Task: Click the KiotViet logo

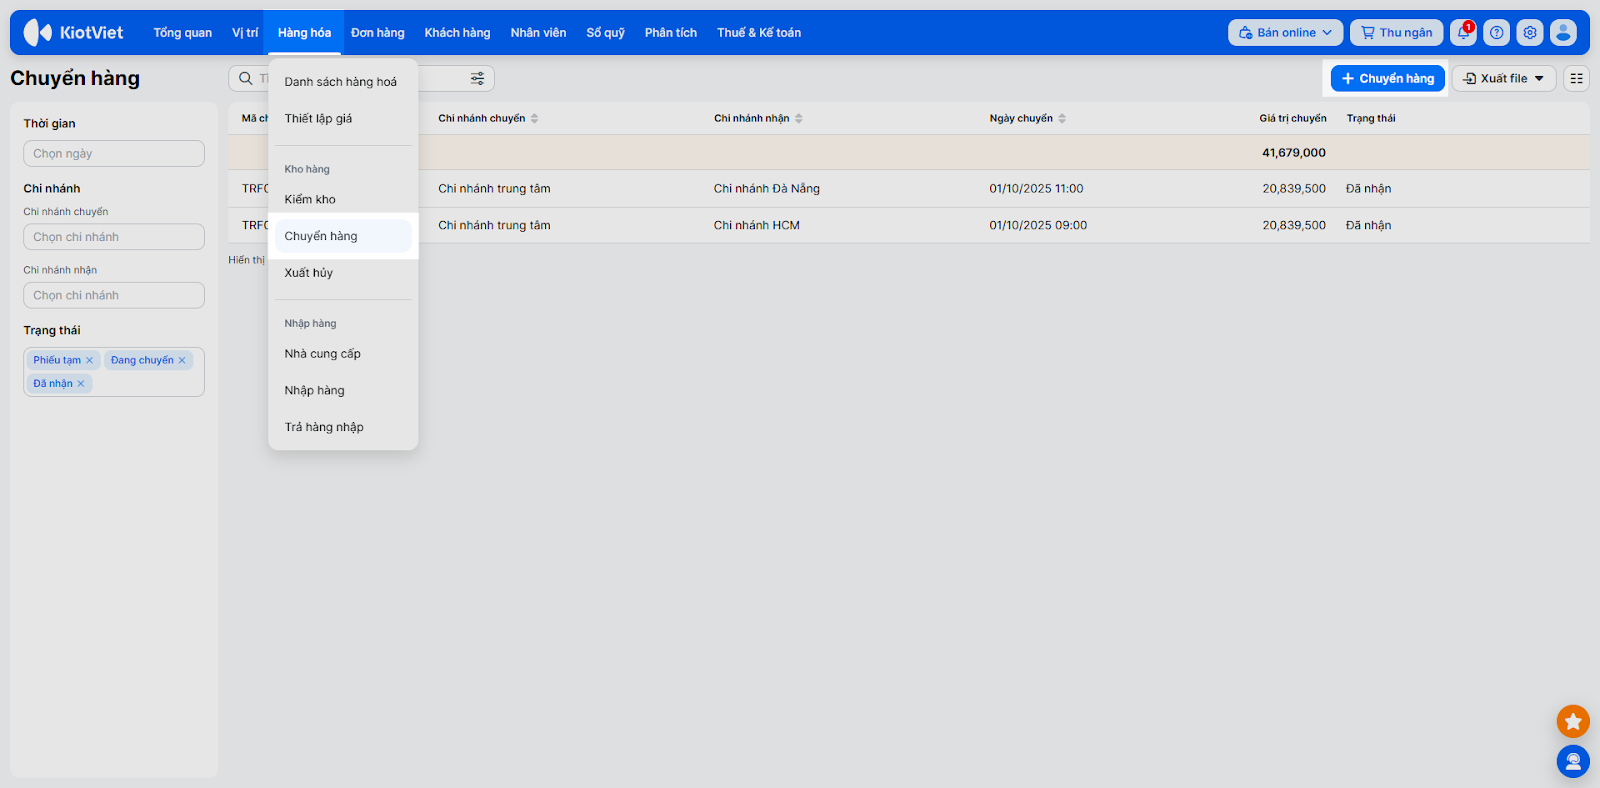Action: (73, 33)
